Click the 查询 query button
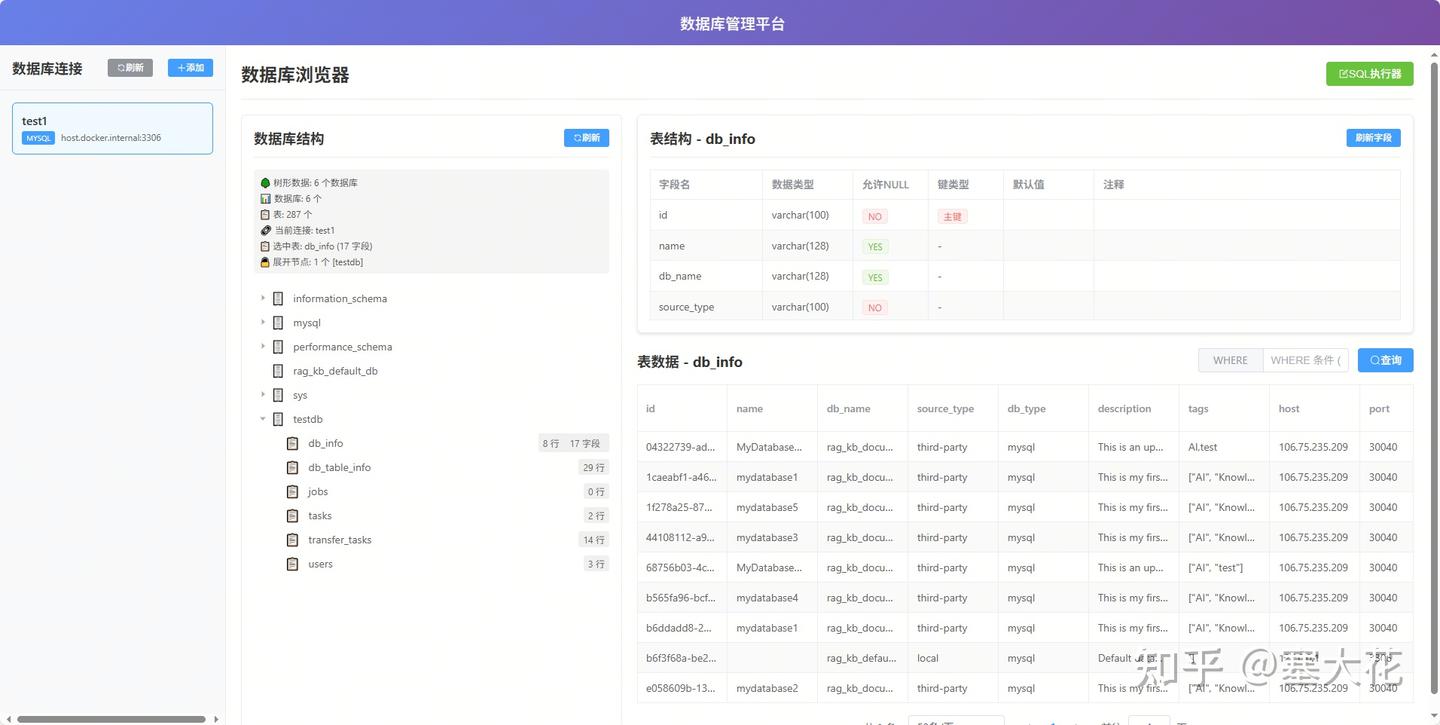The height and width of the screenshot is (725, 1440). click(x=1385, y=360)
